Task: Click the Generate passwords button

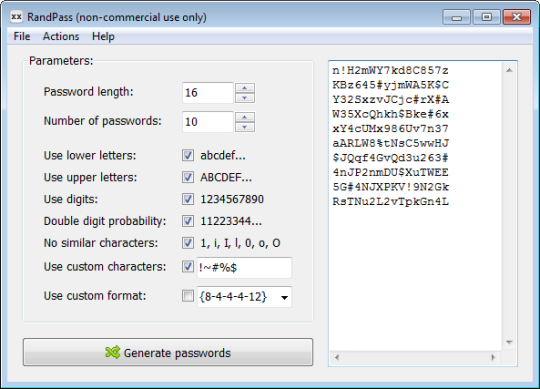Action: pos(168,352)
